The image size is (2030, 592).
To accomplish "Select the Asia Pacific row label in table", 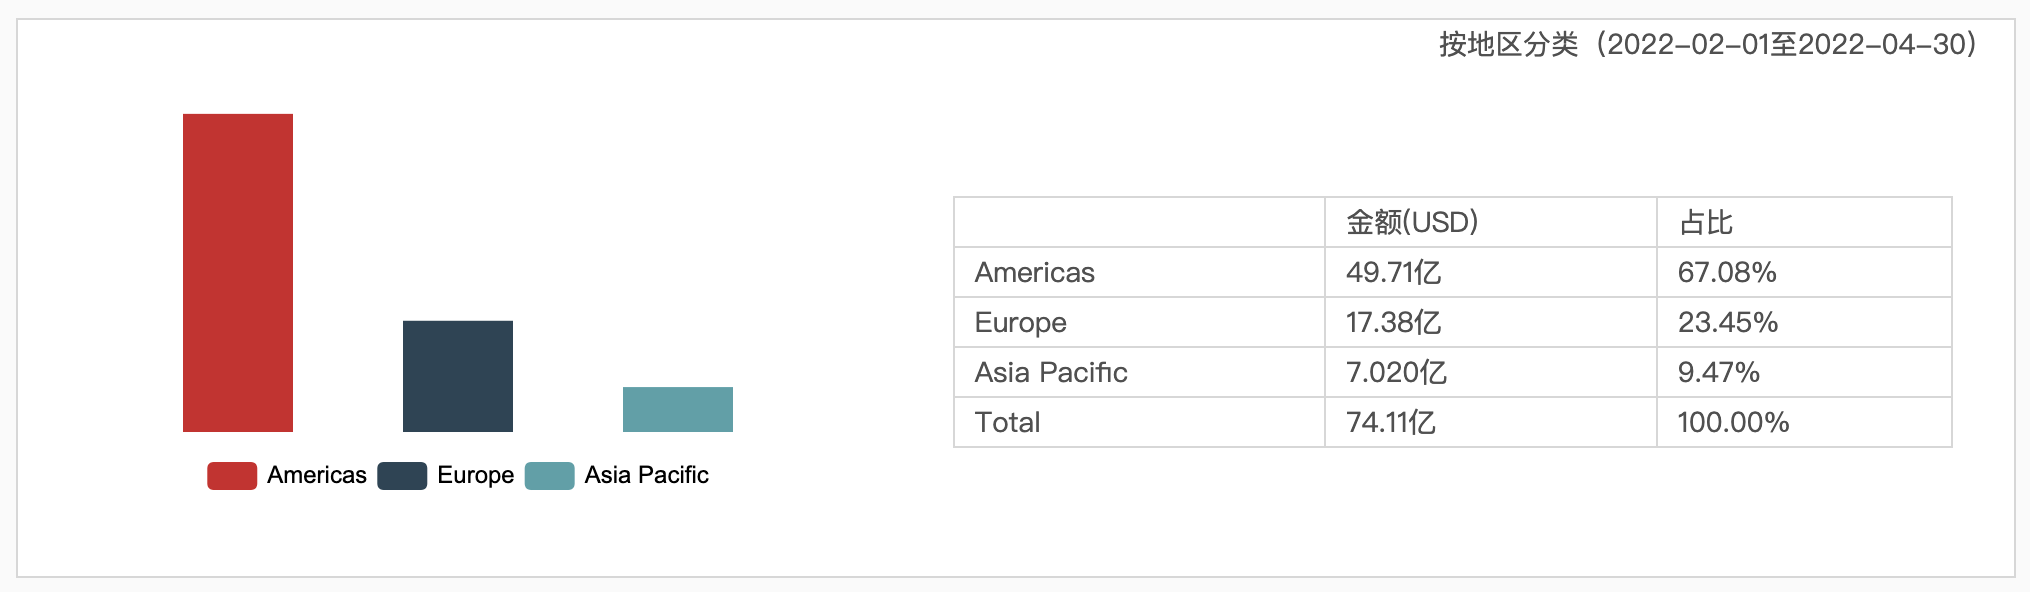I will 1051,372.
